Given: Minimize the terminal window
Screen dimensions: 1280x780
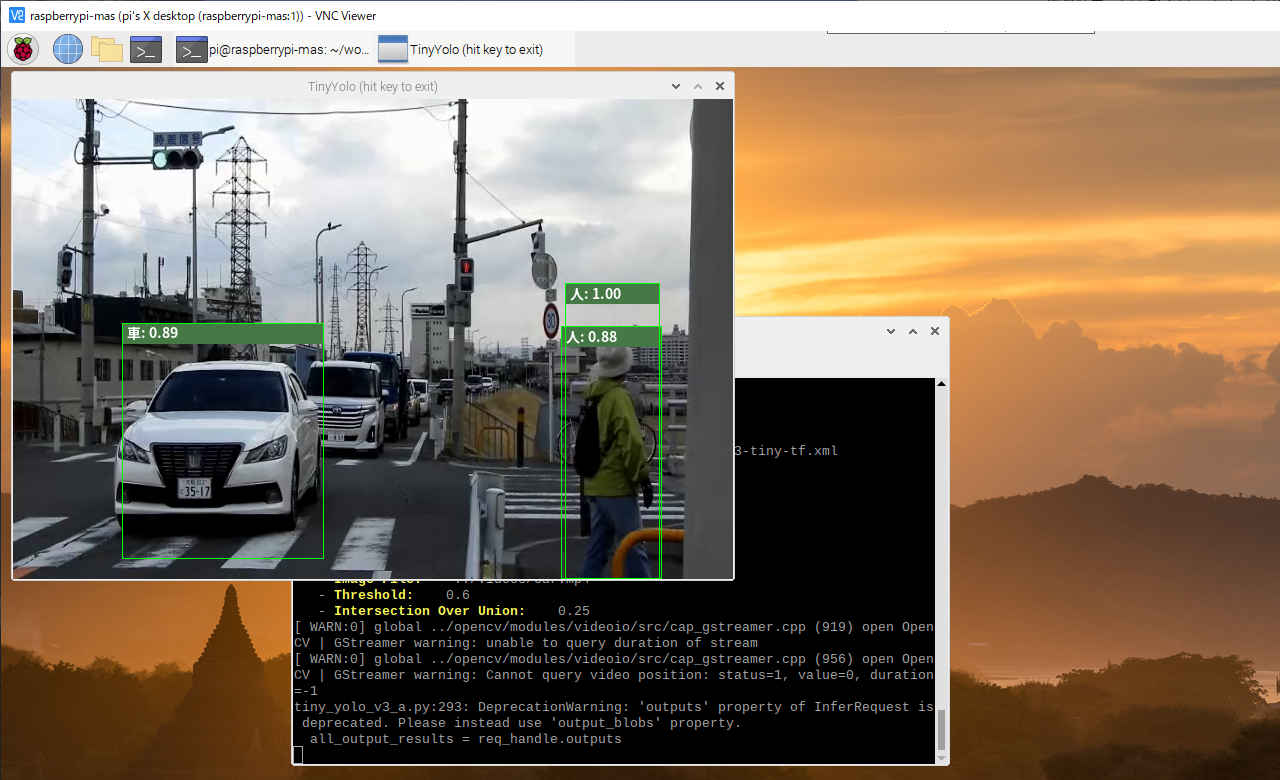Looking at the screenshot, I should [x=890, y=331].
